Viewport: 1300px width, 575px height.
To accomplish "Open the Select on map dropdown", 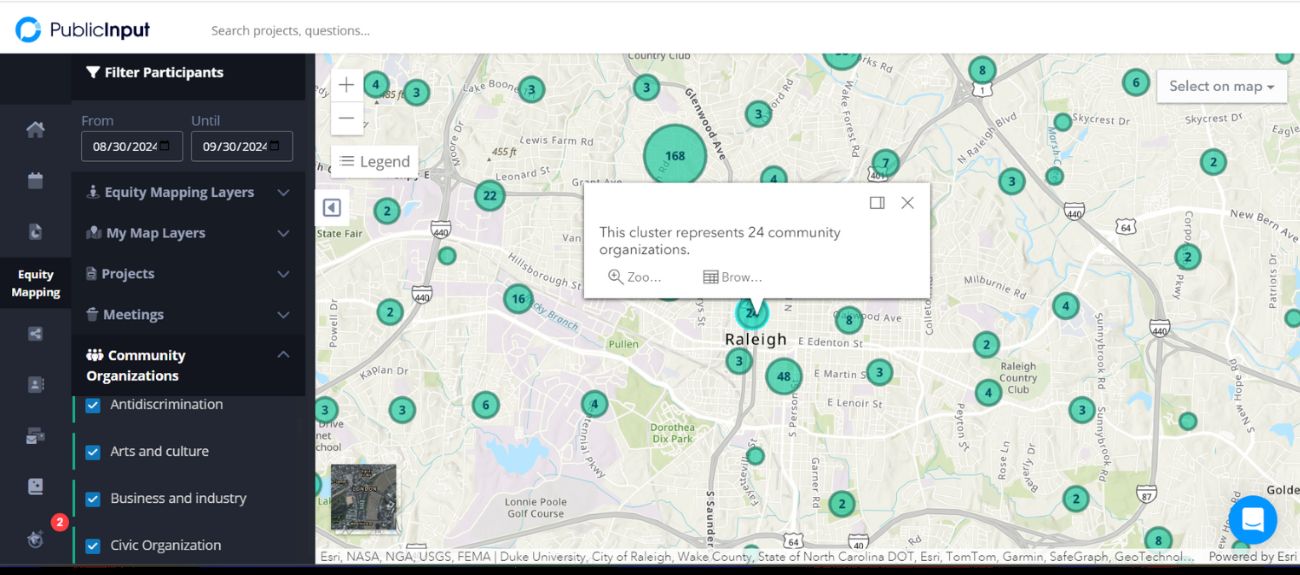I will pyautogui.click(x=1220, y=86).
